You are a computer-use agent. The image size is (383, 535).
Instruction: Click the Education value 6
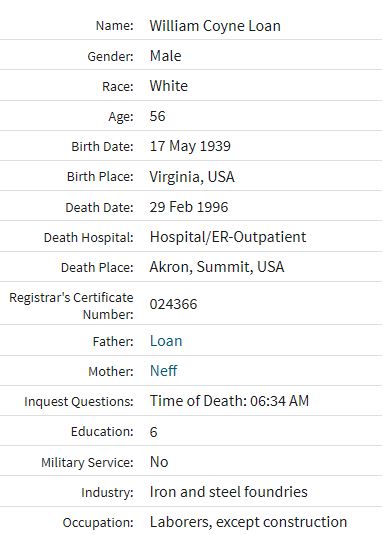tap(153, 432)
